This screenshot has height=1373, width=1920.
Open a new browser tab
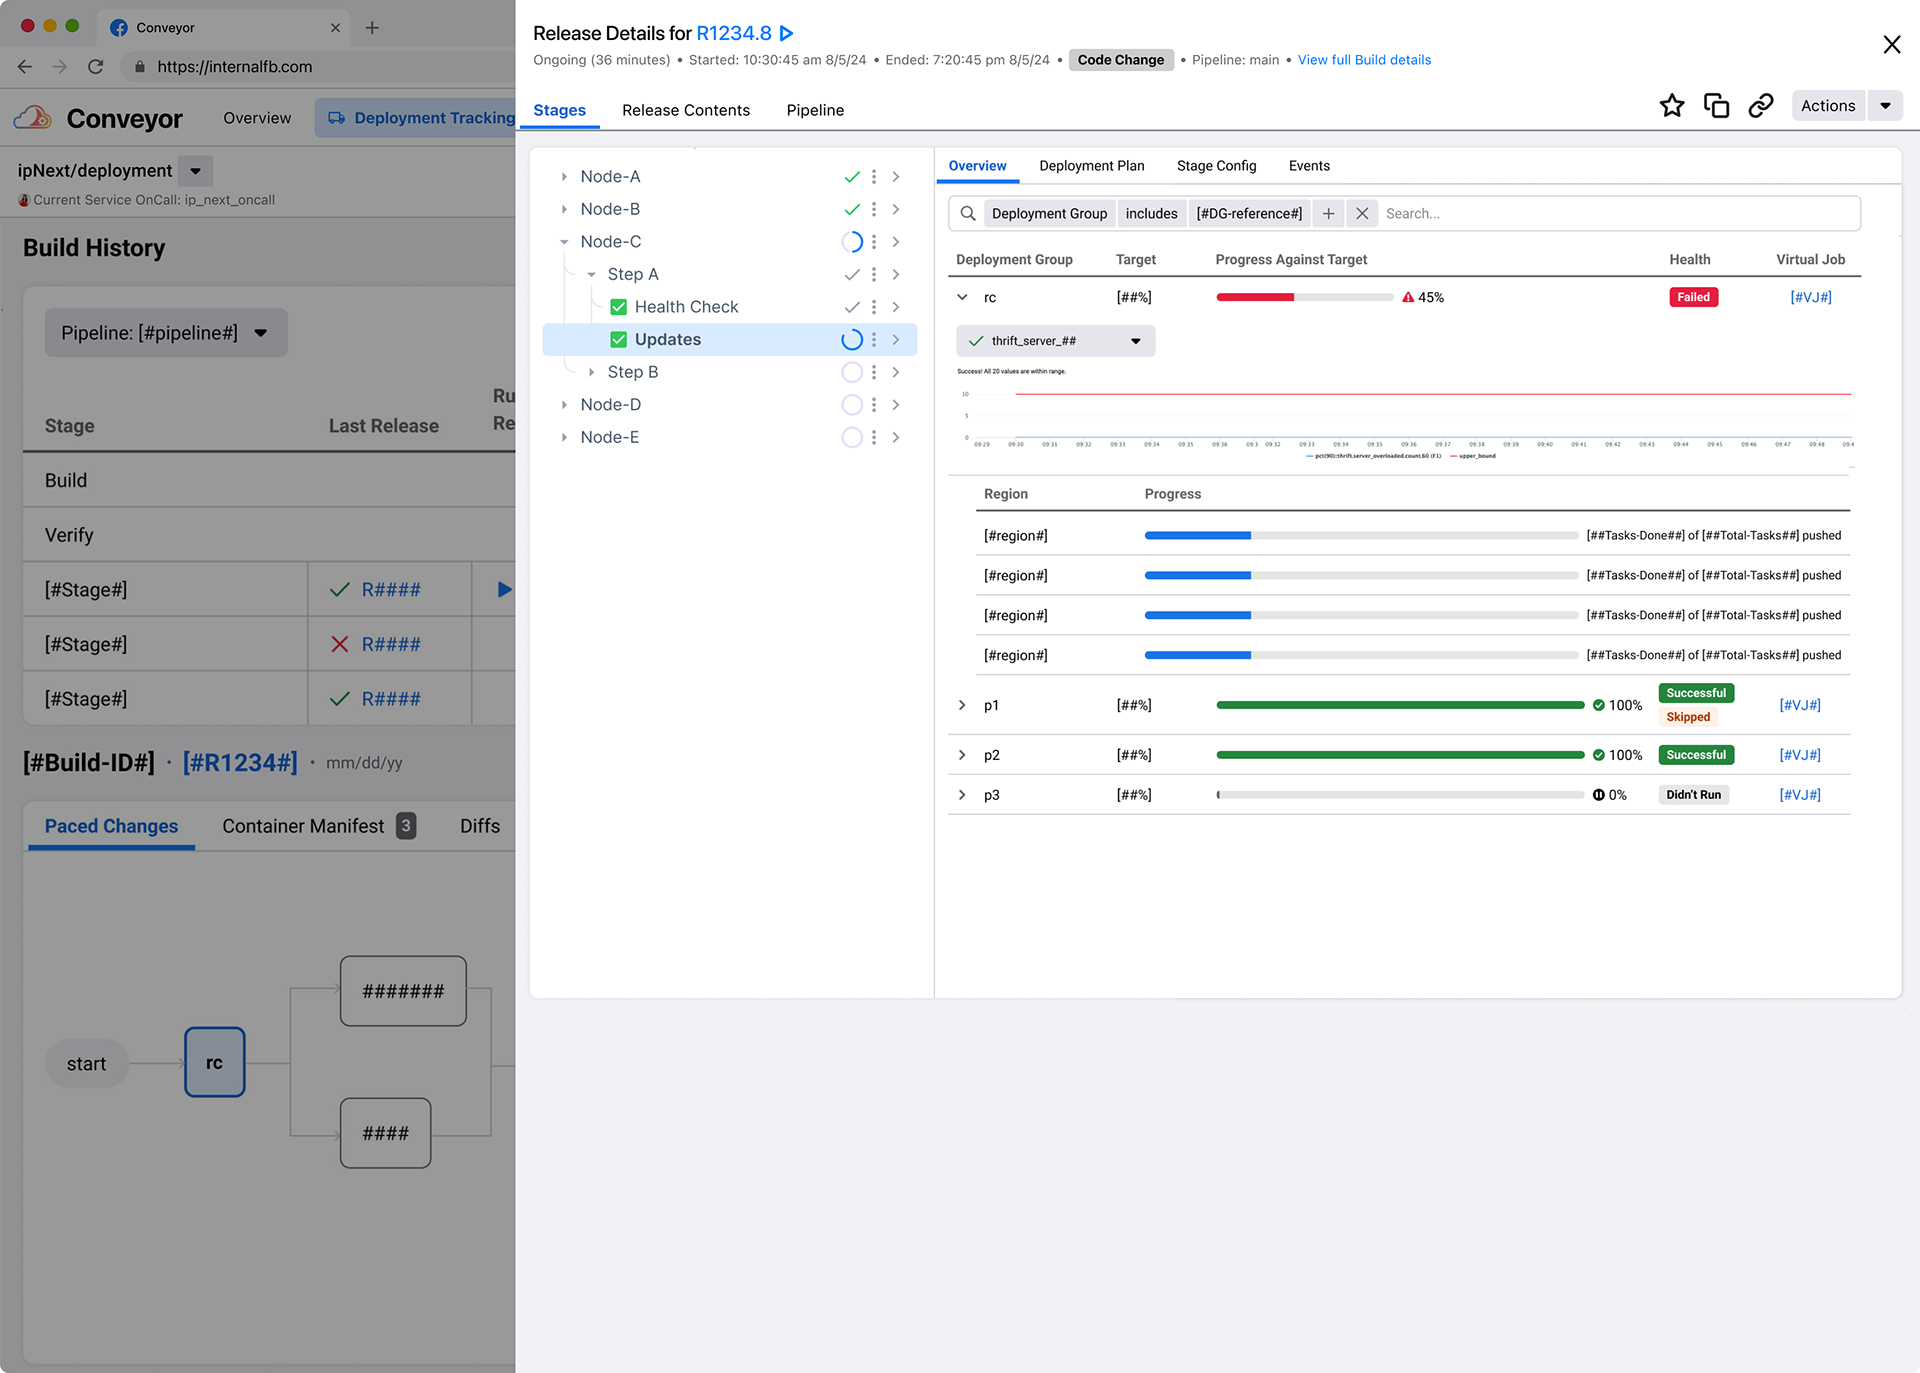[x=372, y=27]
